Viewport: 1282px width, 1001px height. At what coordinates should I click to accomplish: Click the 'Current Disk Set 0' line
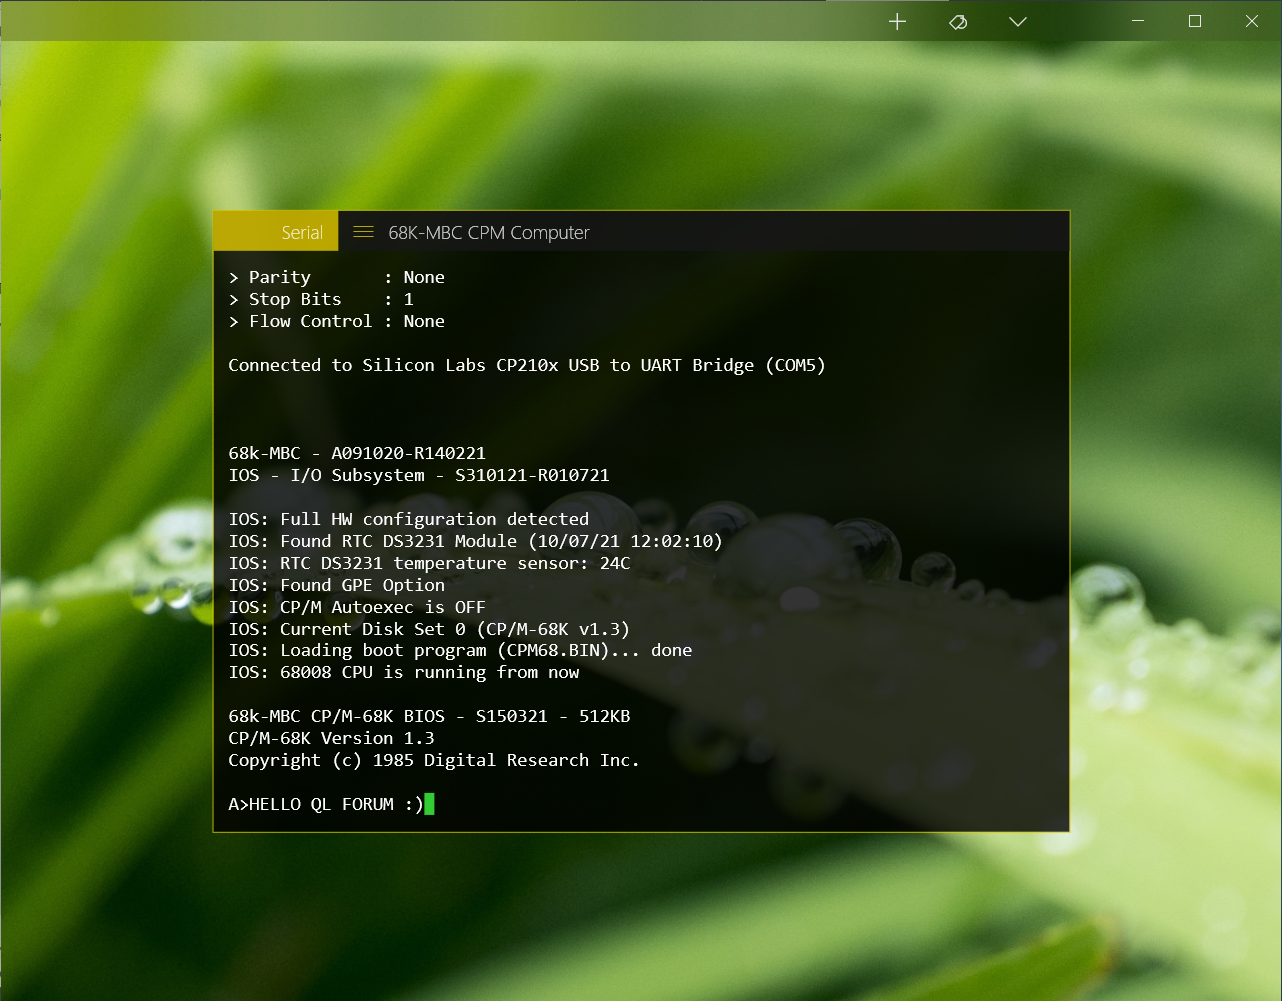[429, 629]
